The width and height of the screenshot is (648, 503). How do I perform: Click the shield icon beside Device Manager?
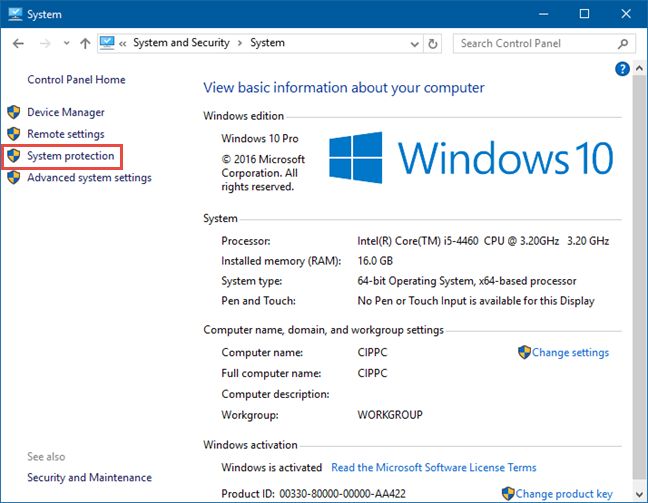14,113
